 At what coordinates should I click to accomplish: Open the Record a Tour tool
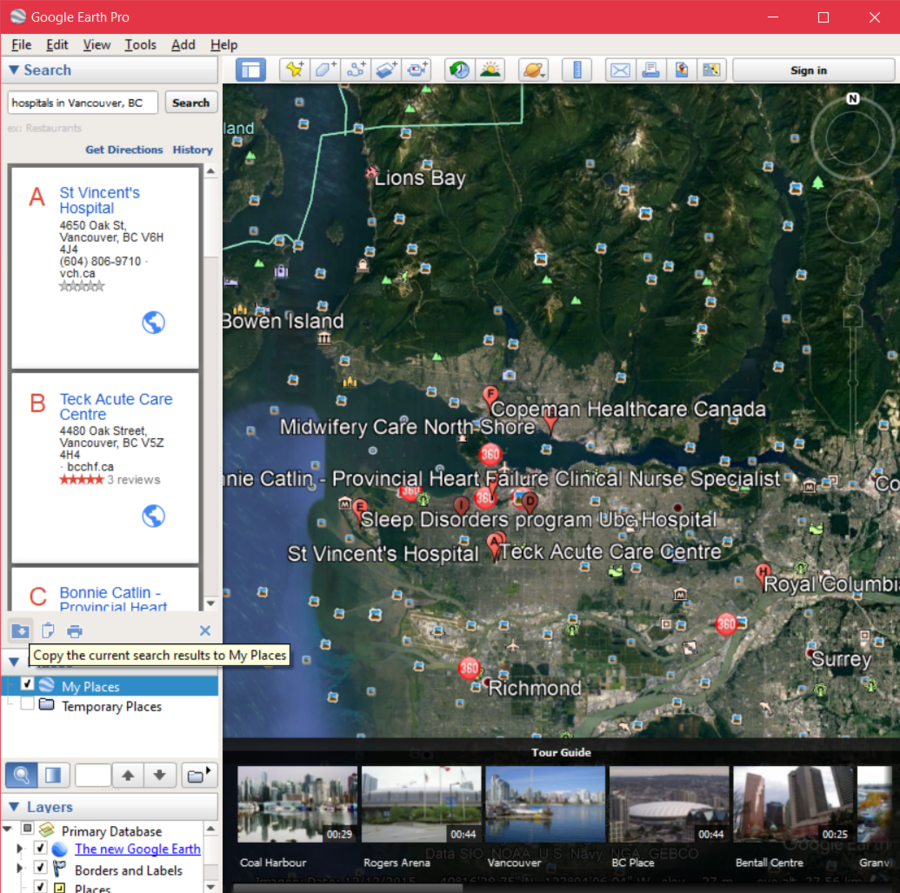pos(418,69)
